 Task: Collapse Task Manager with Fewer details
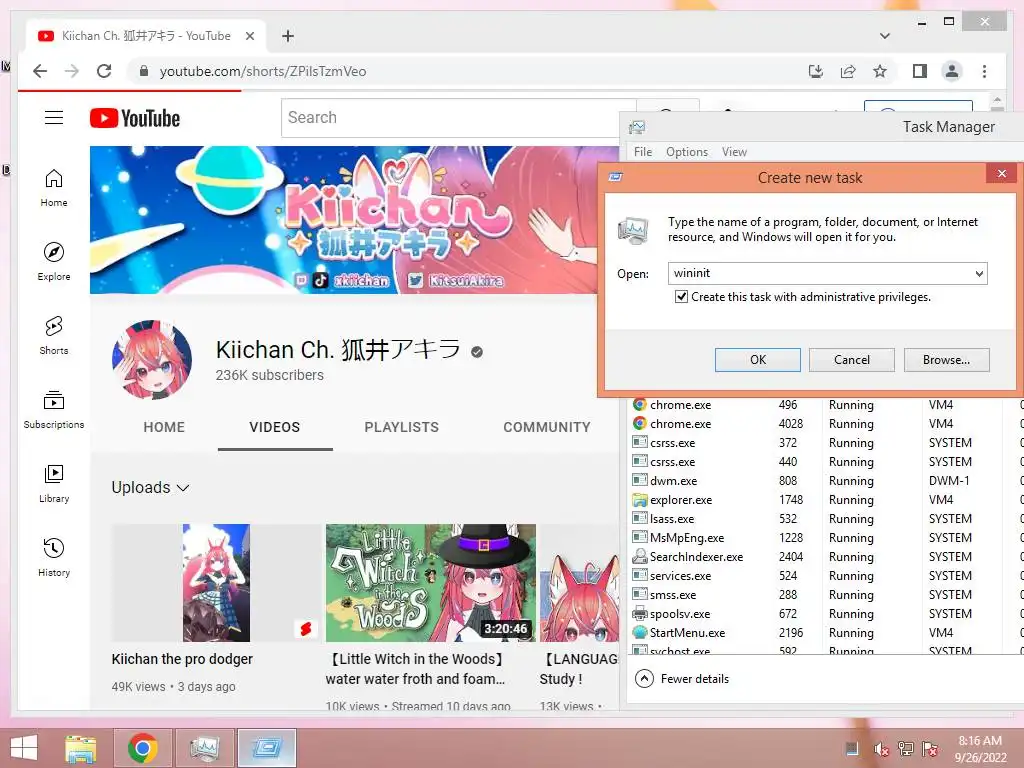click(x=682, y=679)
